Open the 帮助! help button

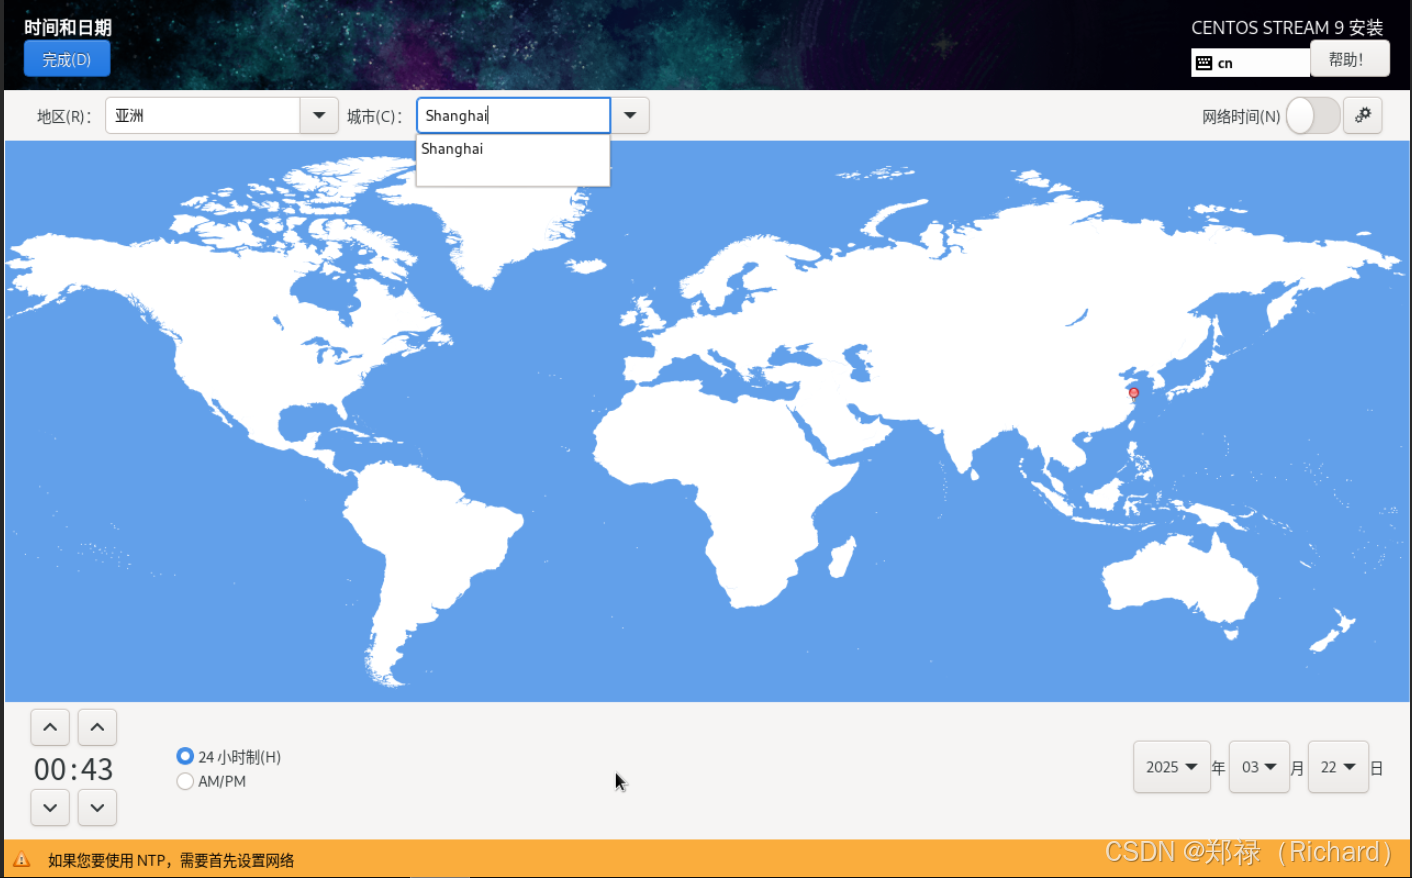(1349, 59)
